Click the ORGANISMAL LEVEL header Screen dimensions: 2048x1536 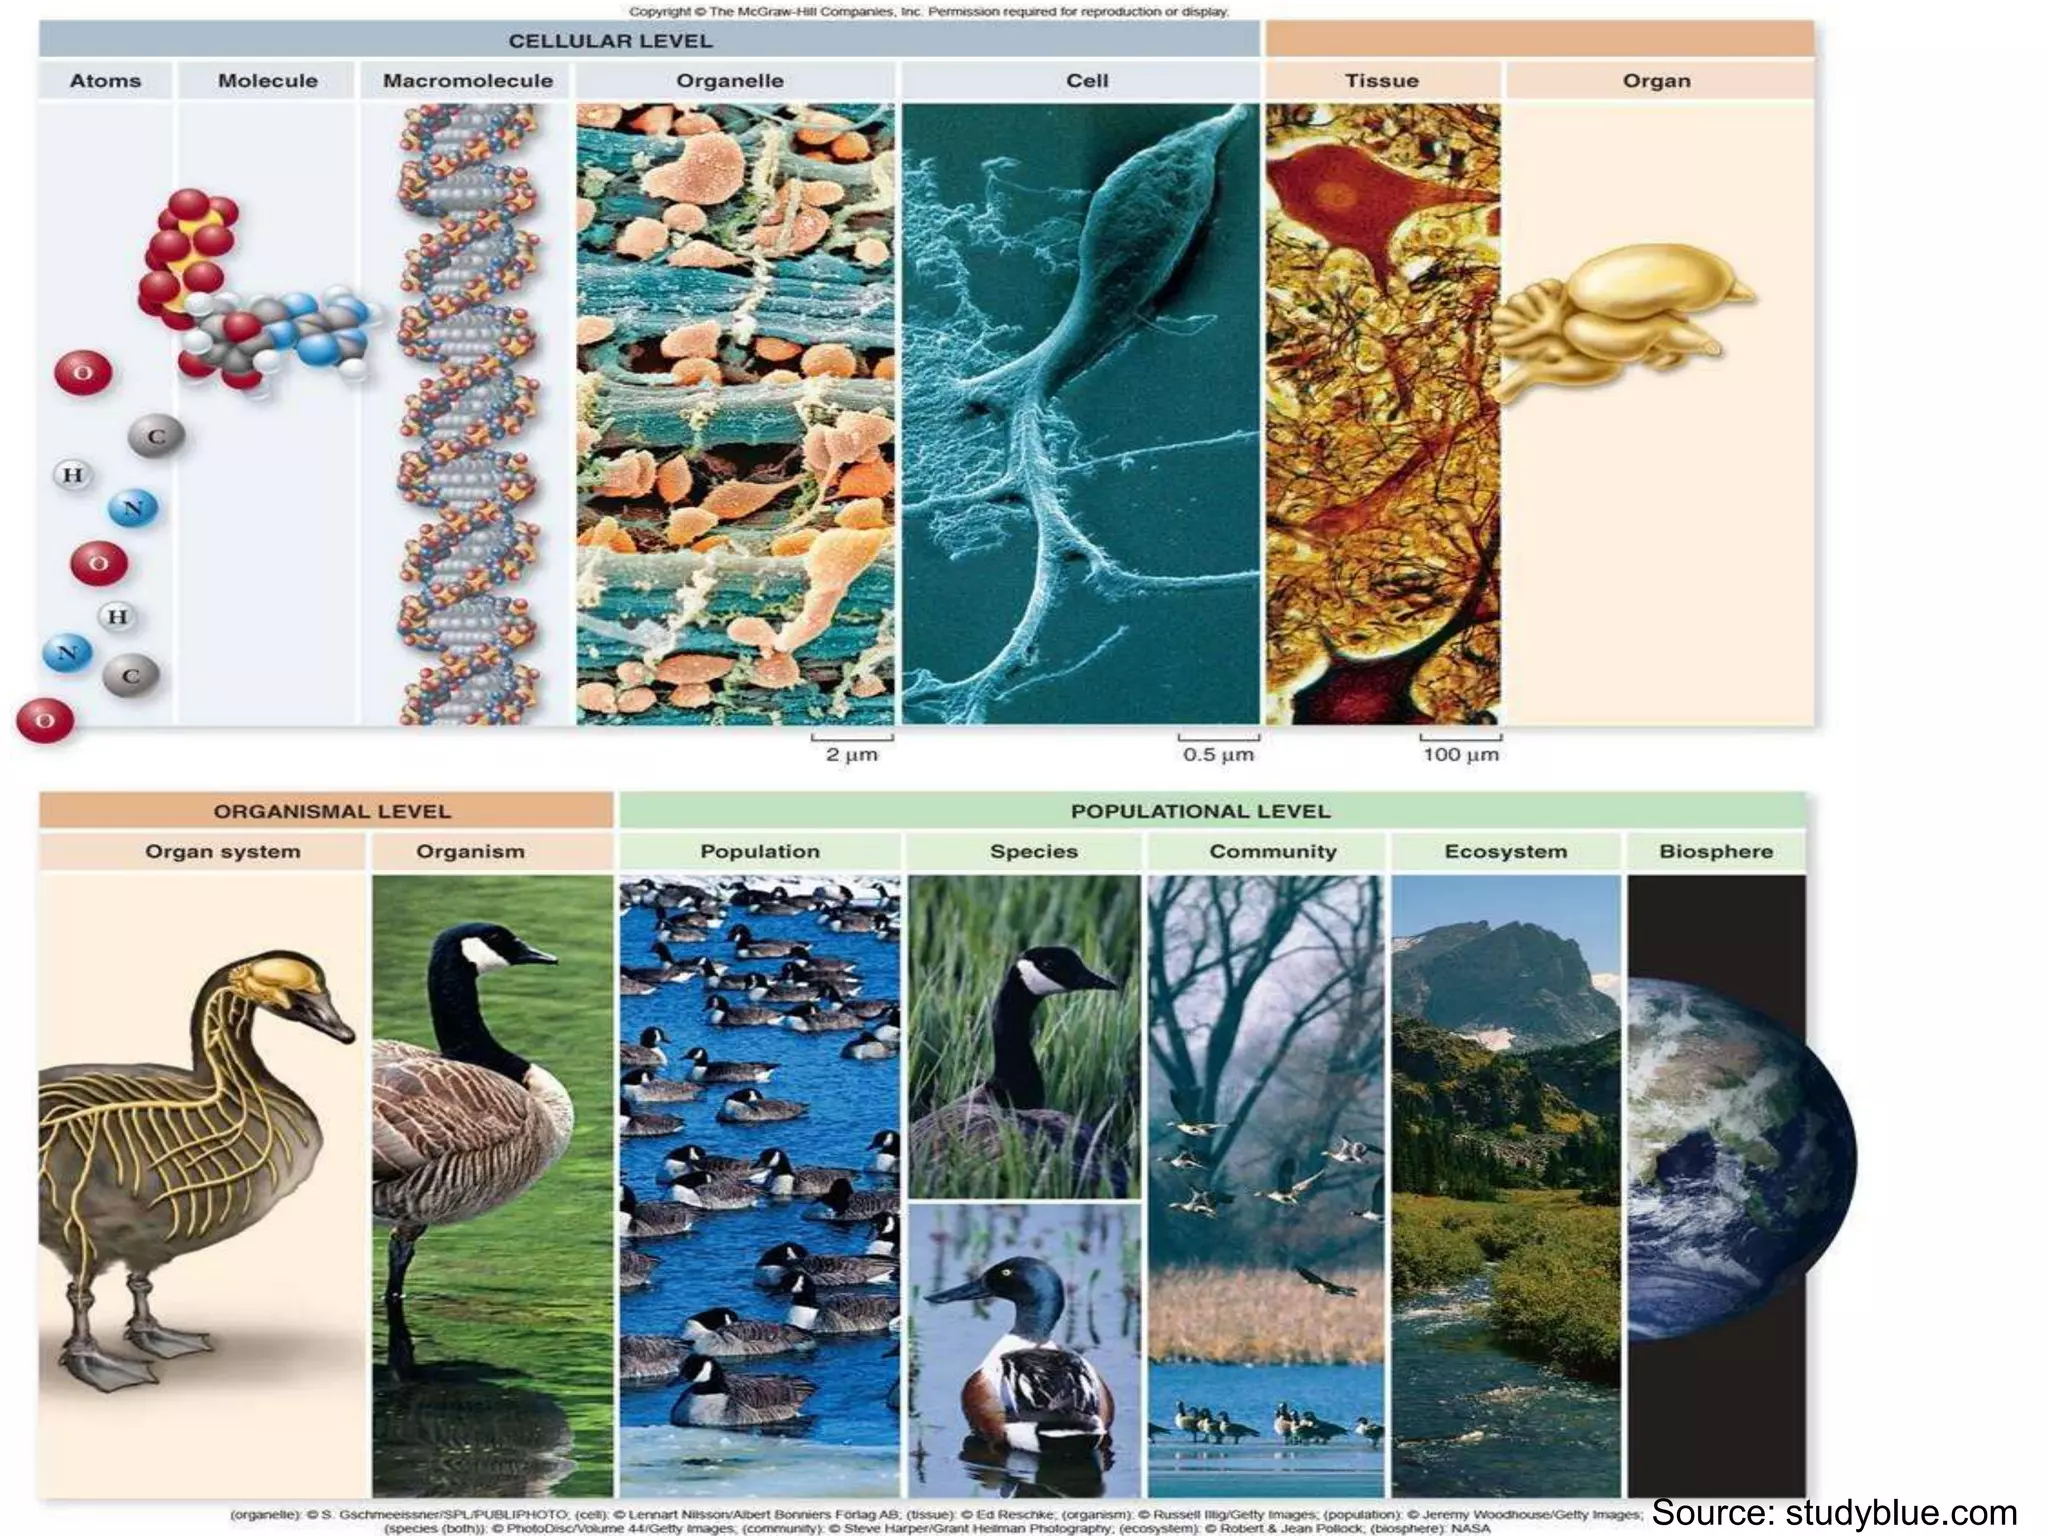331,811
